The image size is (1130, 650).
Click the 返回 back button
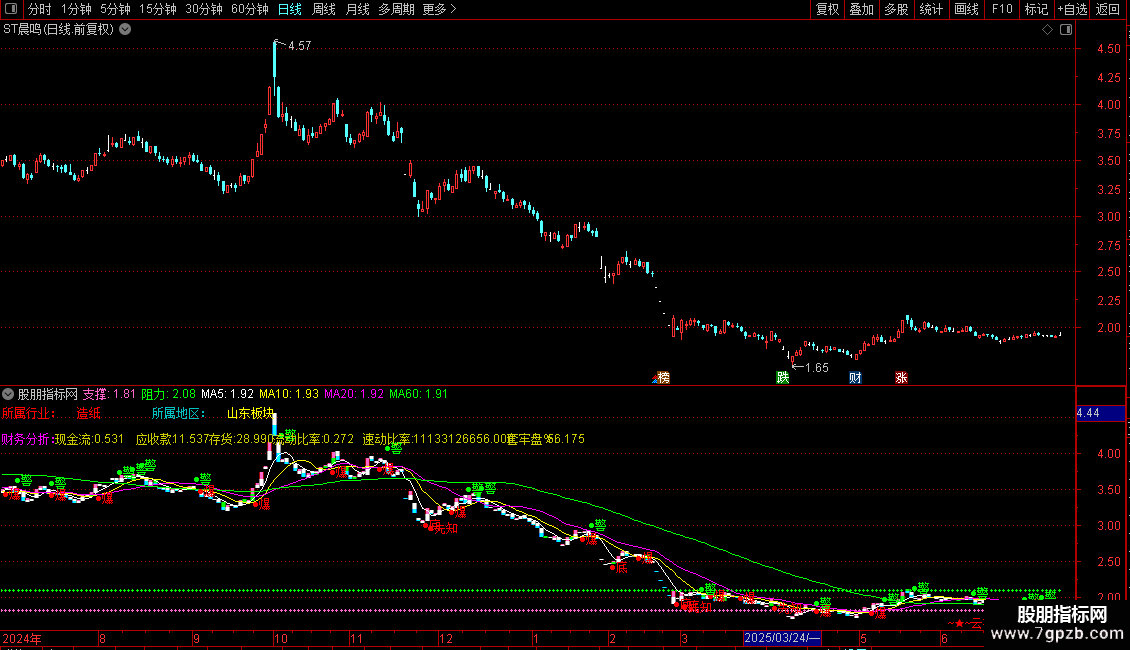tap(1108, 9)
